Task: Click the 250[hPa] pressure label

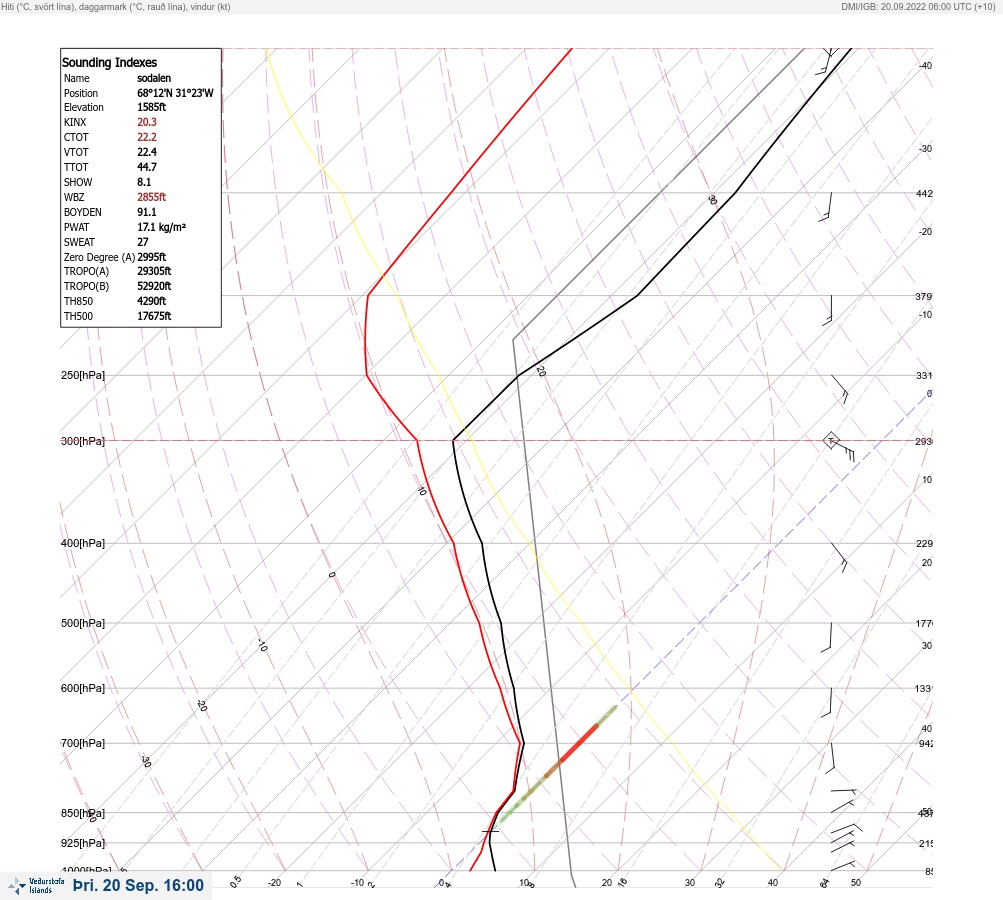Action: (x=83, y=375)
